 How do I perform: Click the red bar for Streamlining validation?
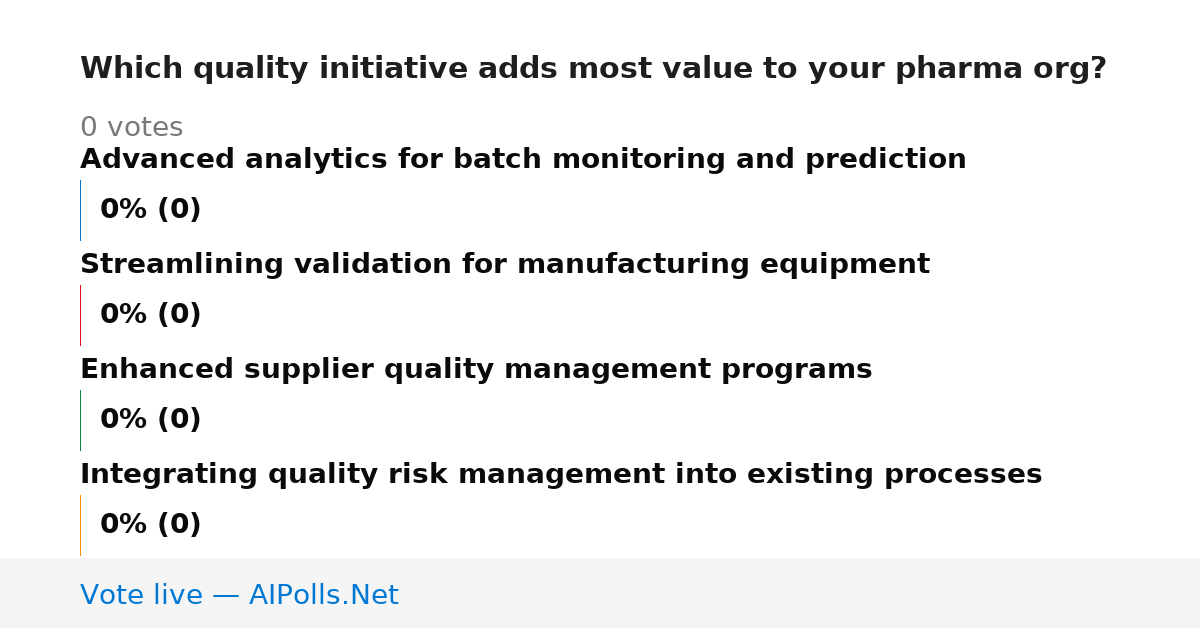pyautogui.click(x=81, y=315)
